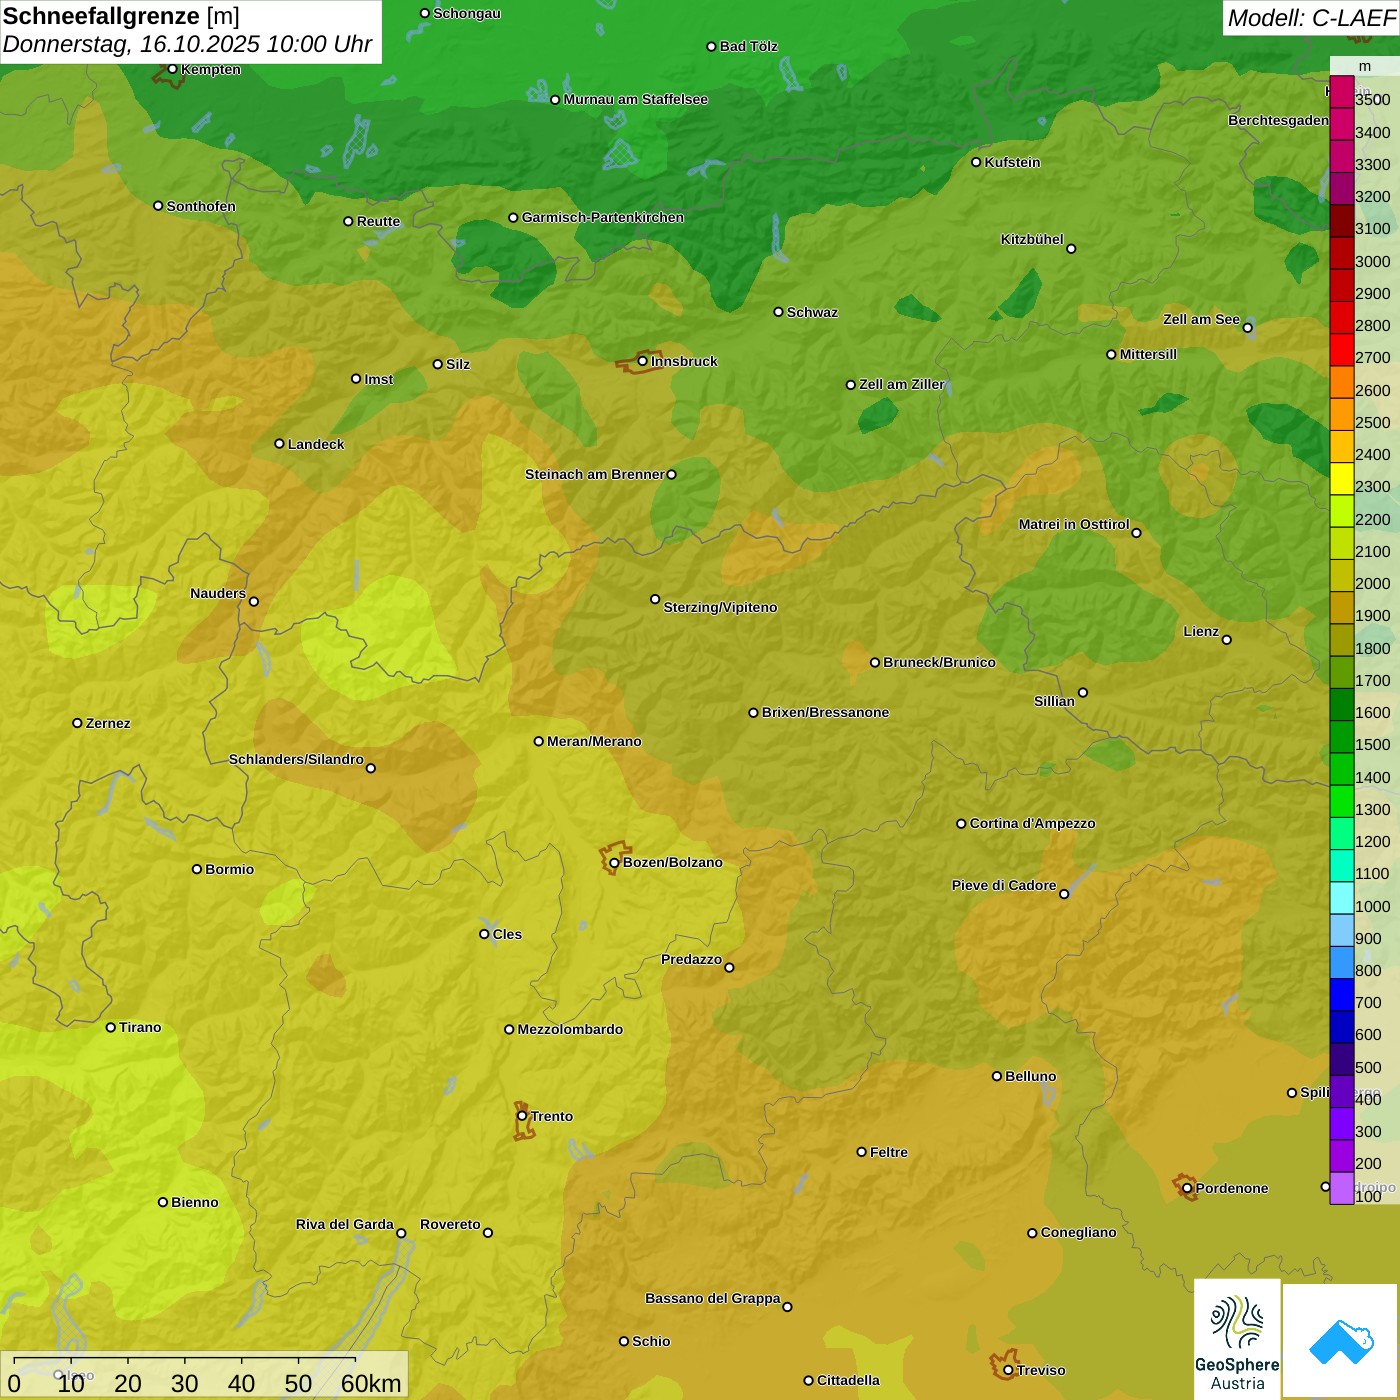Click the "Bruneck/Brunico" label

click(939, 662)
